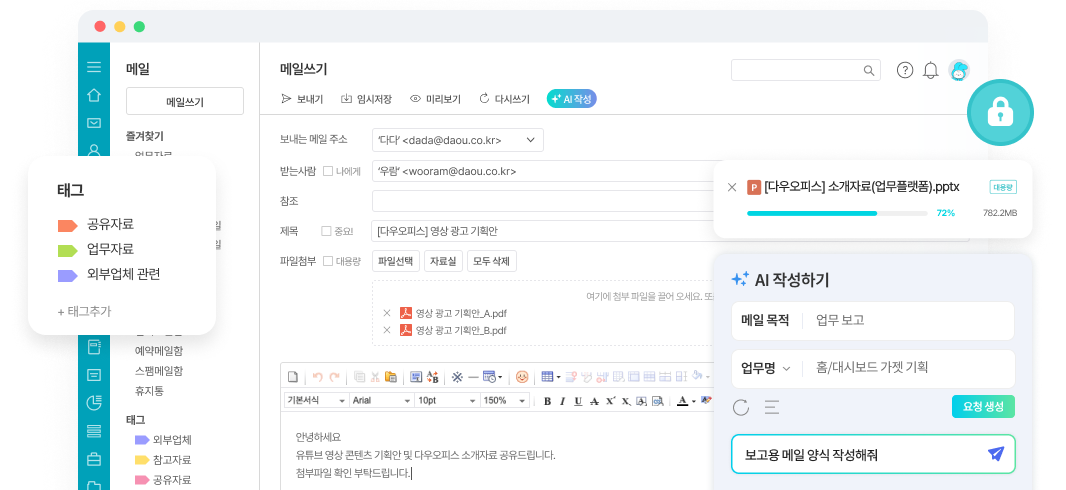Viewport: 1066px width, 490px height.
Task: Open notifications bell icon
Action: pos(930,70)
